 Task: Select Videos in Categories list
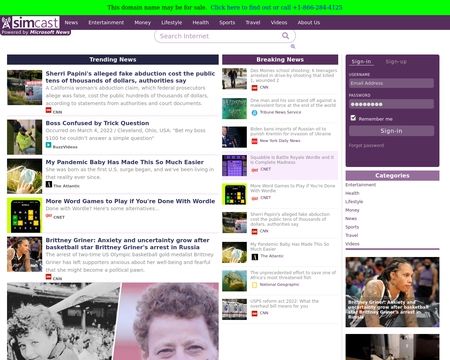tap(352, 244)
